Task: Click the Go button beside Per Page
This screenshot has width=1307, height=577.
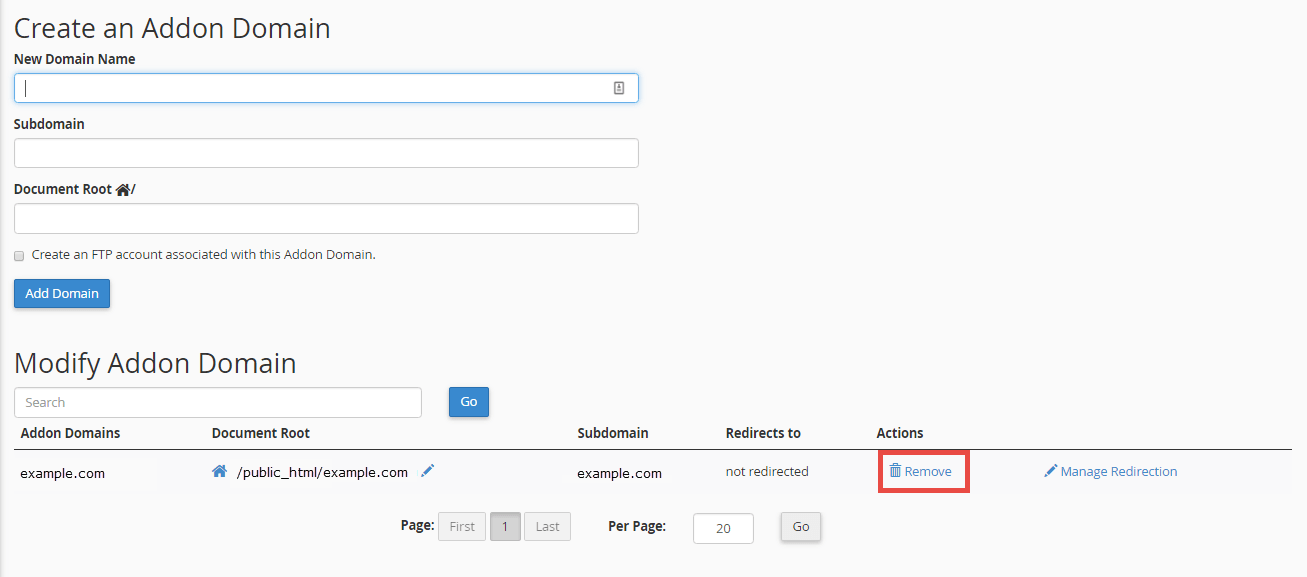Action: 801,526
